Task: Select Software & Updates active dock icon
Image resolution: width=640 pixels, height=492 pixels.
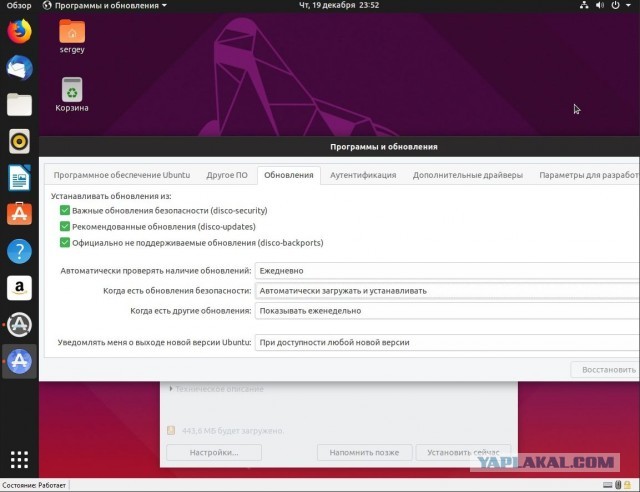Action: pyautogui.click(x=19, y=361)
